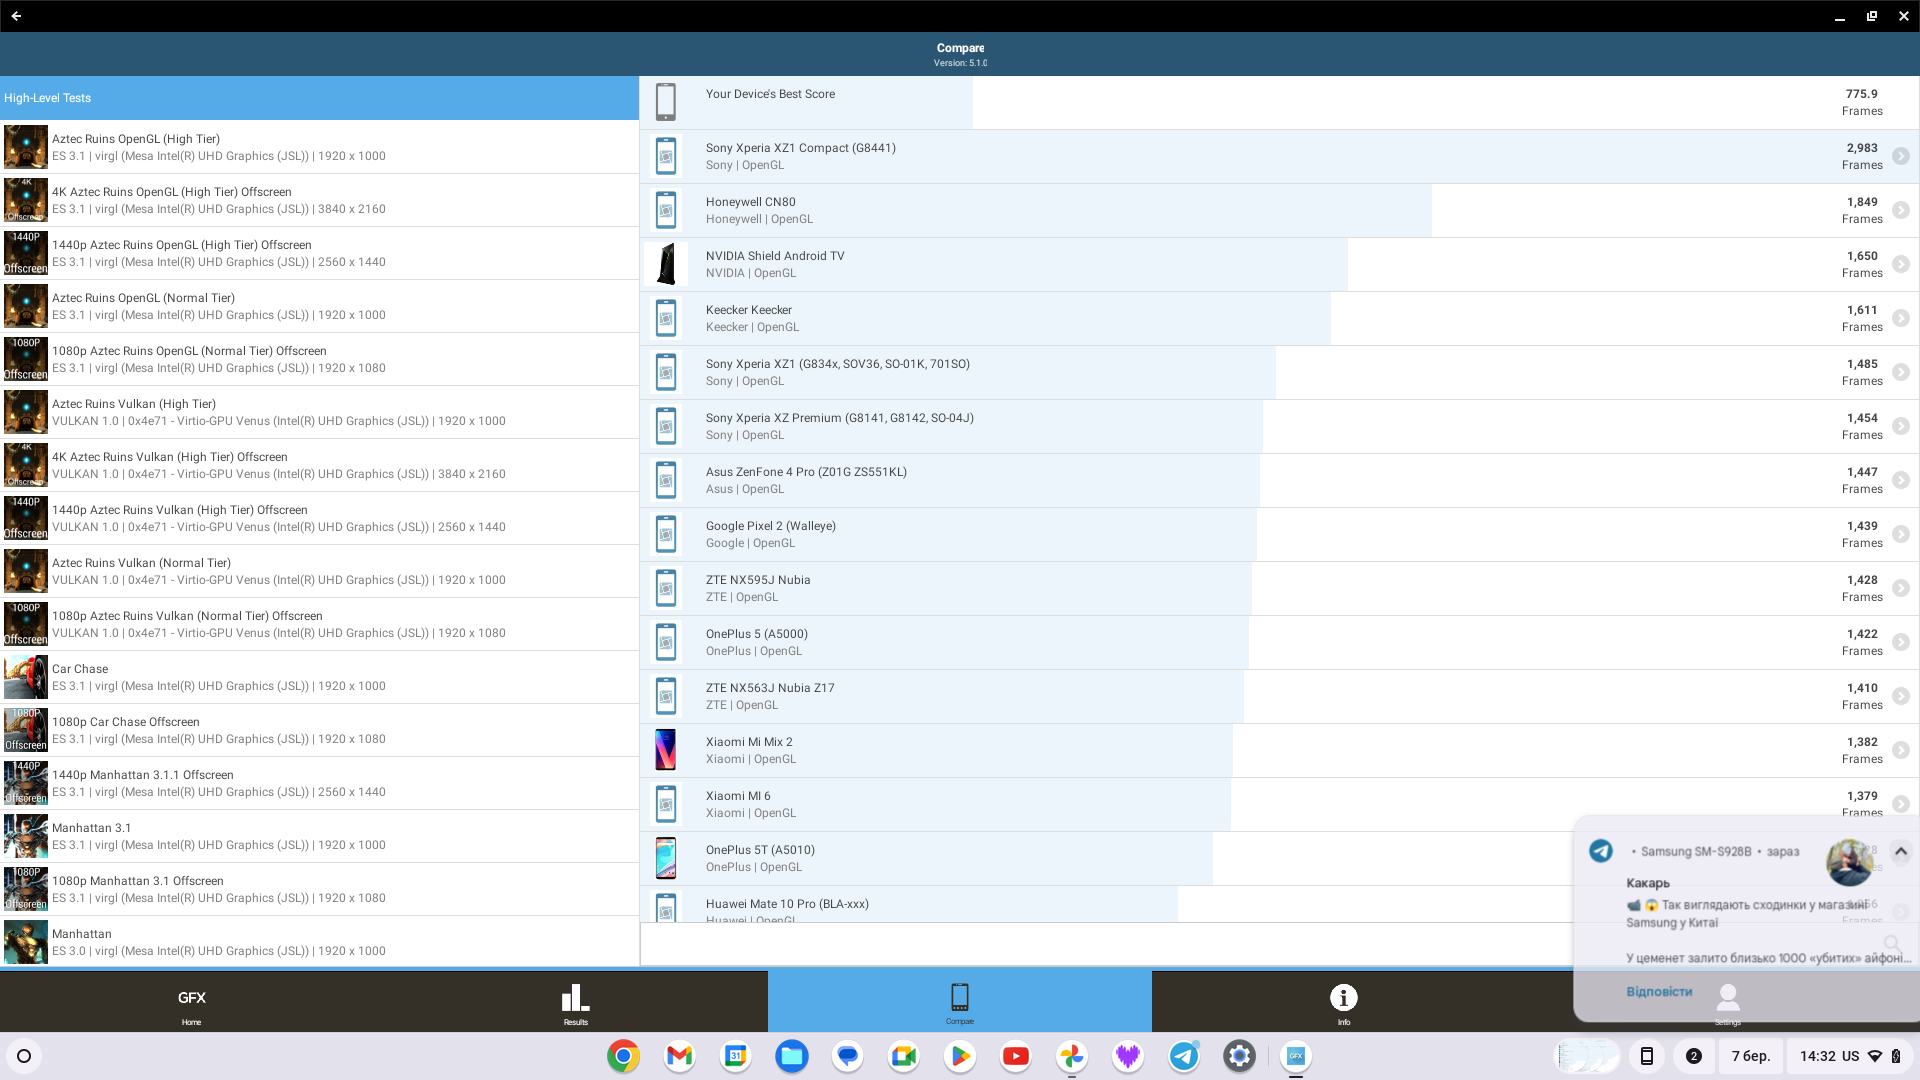Click the back arrow in title bar
Viewport: 1920px width, 1080px height.
click(x=16, y=16)
